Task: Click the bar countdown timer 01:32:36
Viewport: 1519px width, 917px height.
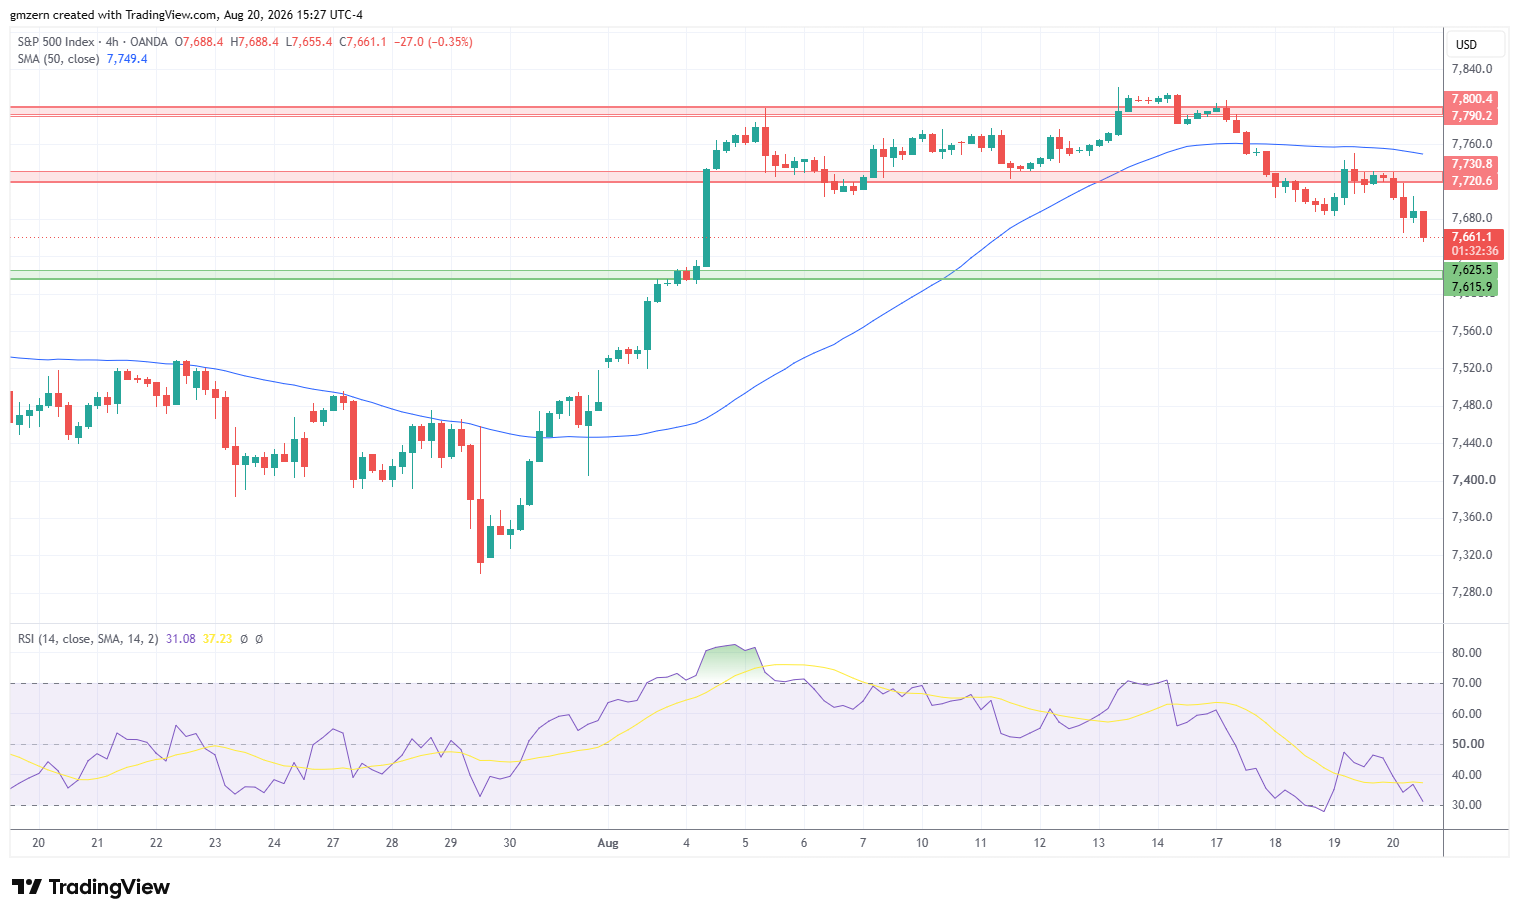Action: tap(1475, 251)
